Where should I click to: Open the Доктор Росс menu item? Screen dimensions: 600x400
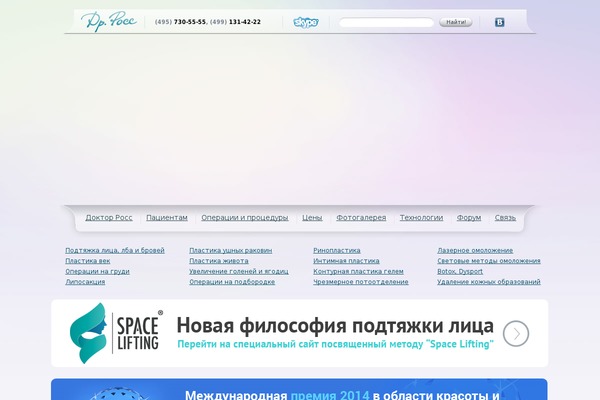coord(109,217)
